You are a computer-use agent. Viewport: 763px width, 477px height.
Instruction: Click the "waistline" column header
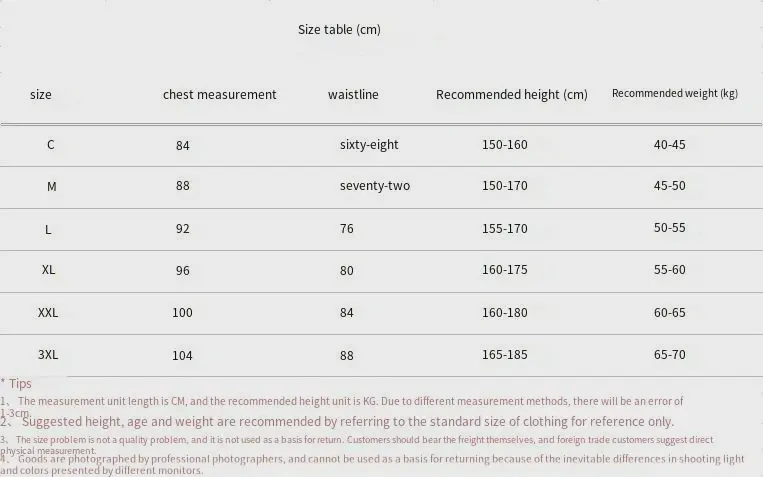click(353, 95)
